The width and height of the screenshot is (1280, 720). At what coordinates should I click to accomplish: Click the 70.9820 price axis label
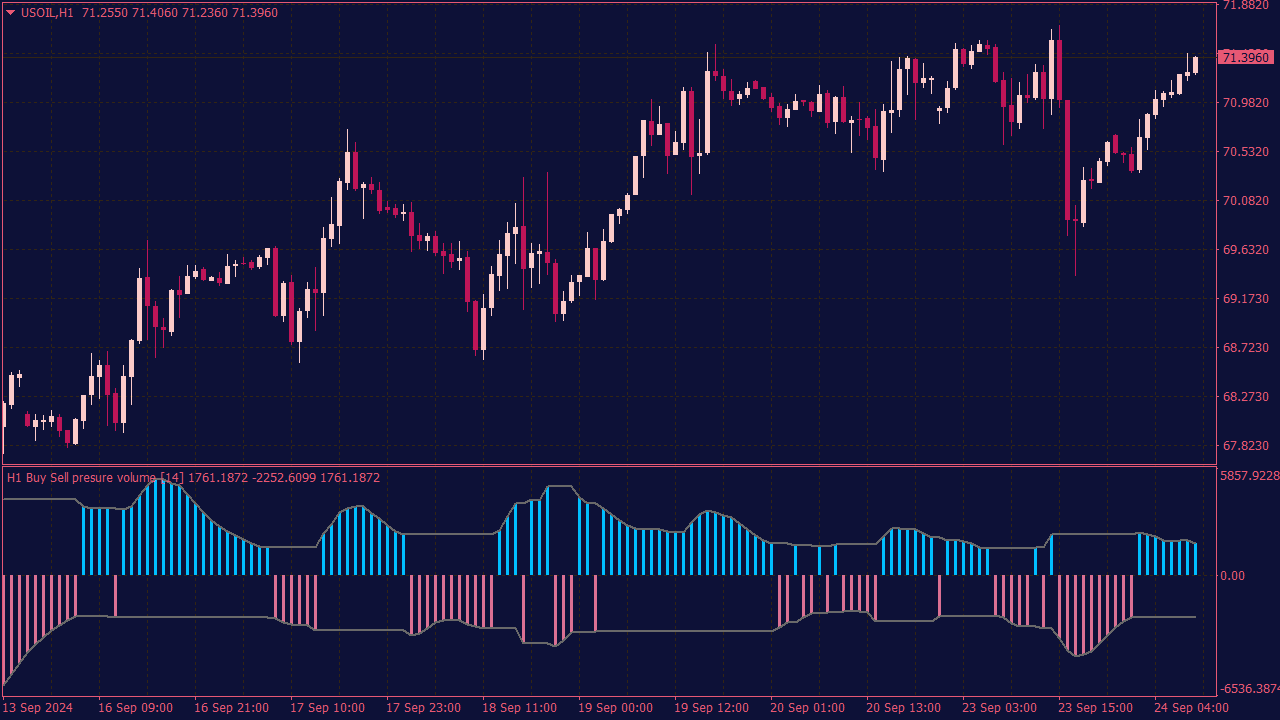coord(1245,103)
